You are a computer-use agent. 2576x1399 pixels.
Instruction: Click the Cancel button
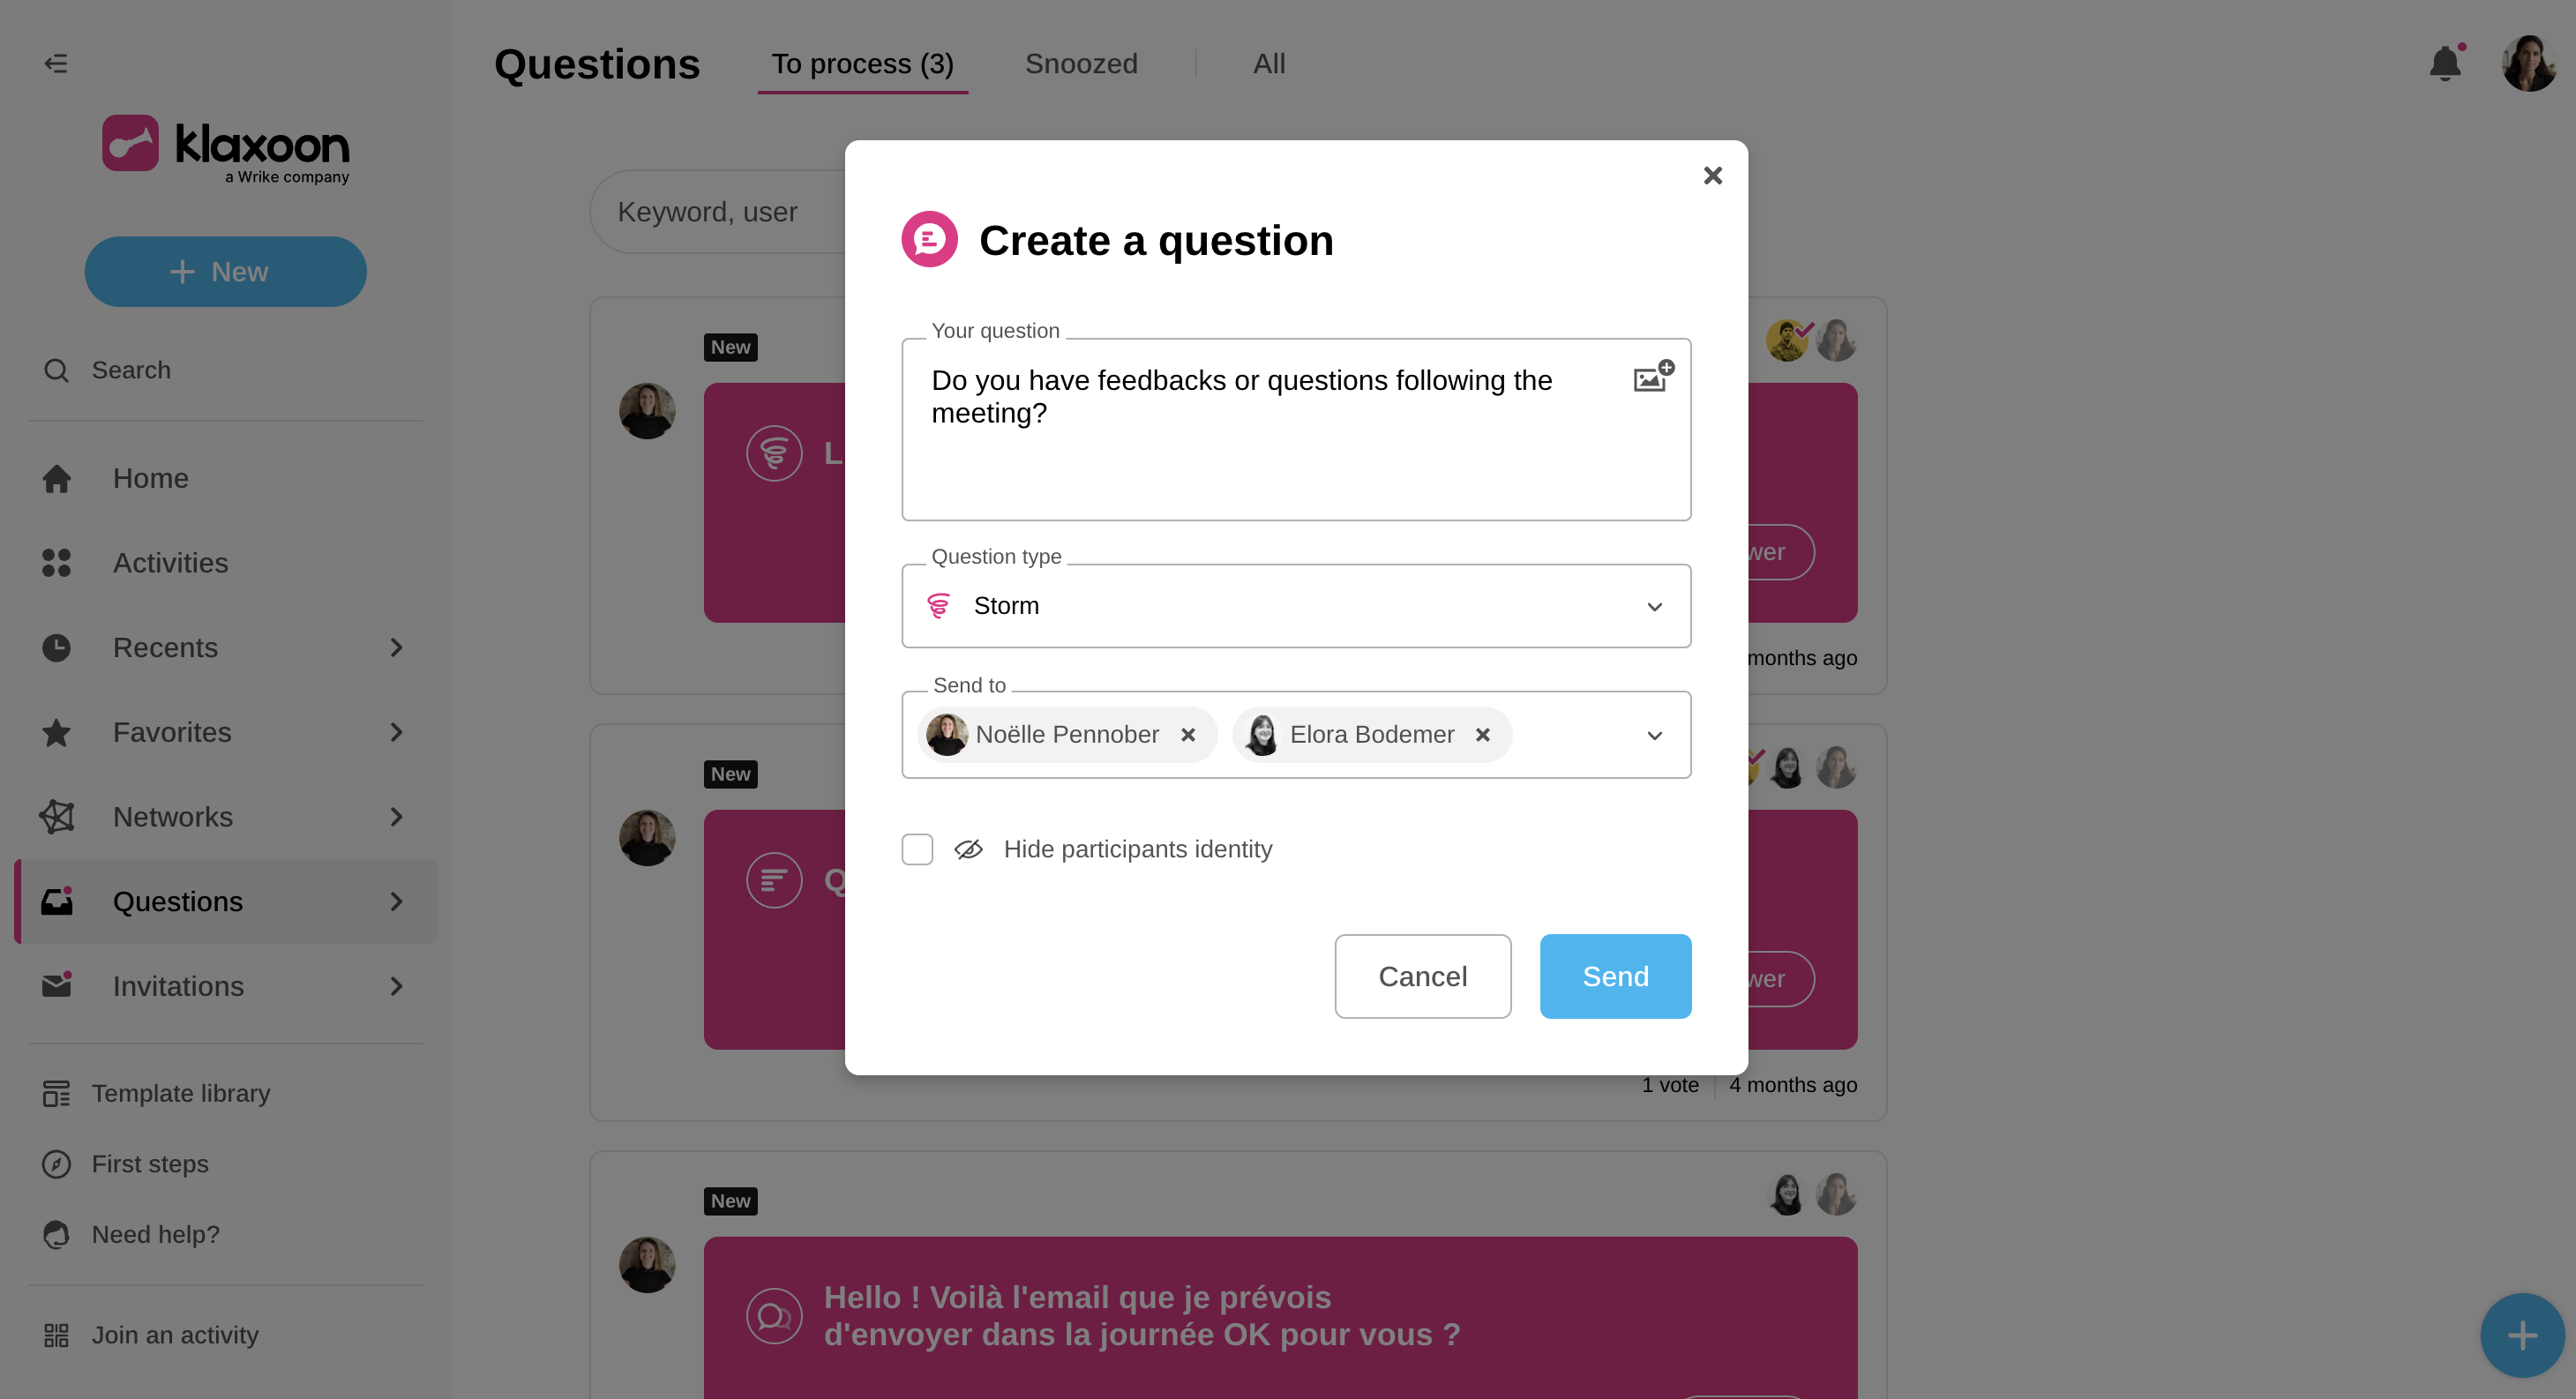pos(1422,976)
